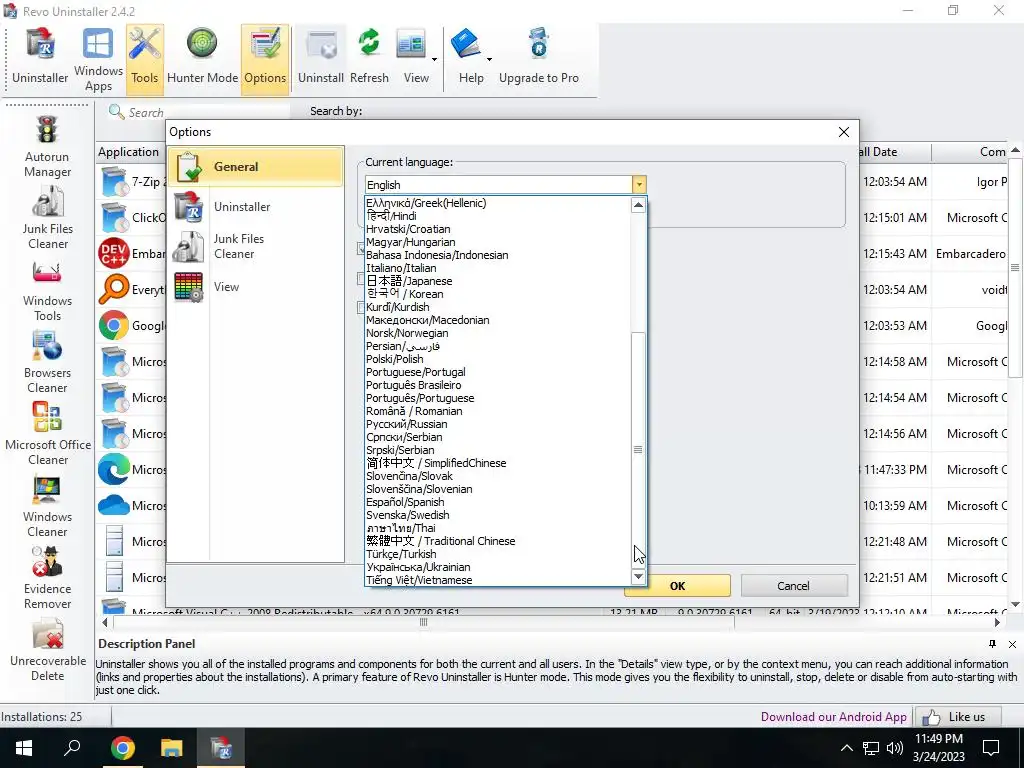Open Windows Apps from the toolbar

tap(98, 58)
